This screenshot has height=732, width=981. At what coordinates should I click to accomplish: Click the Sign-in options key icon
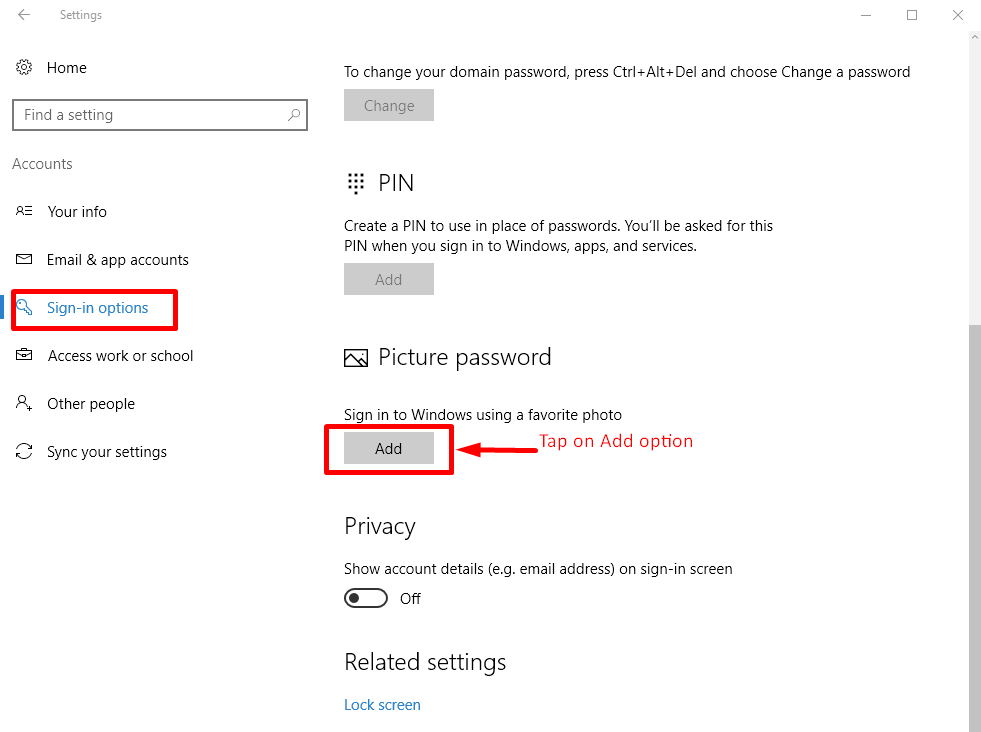tap(24, 308)
